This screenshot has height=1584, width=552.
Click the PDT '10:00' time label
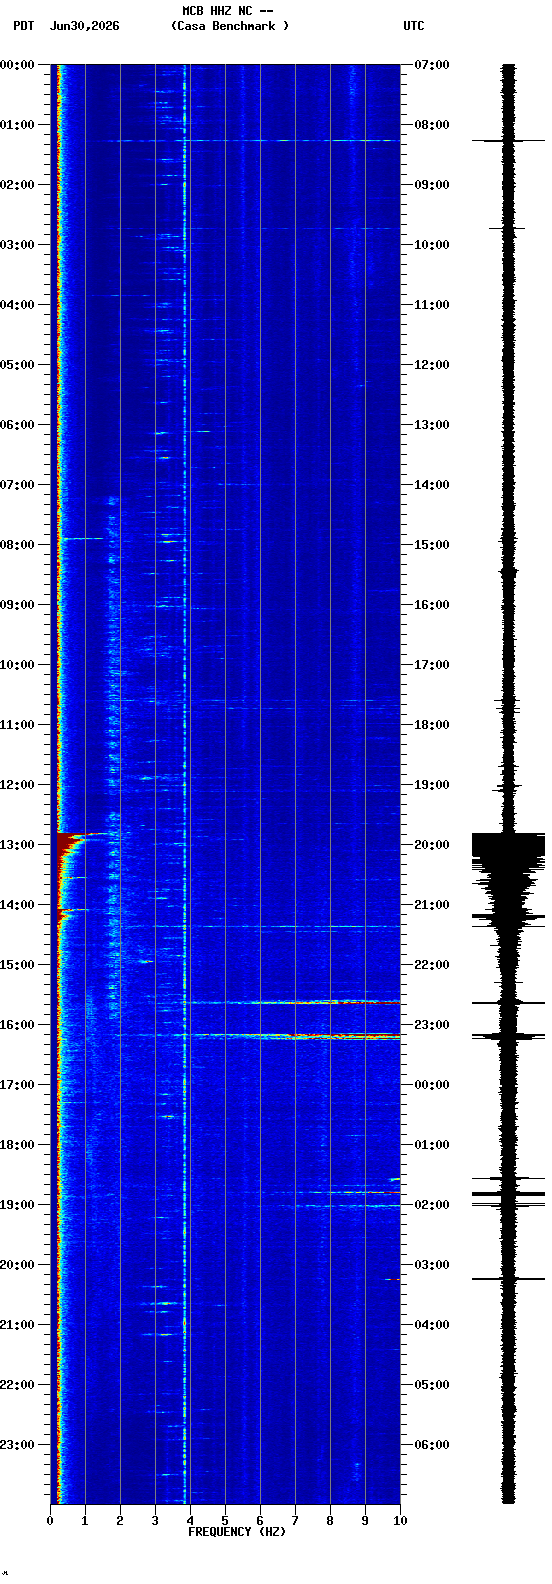[17, 665]
